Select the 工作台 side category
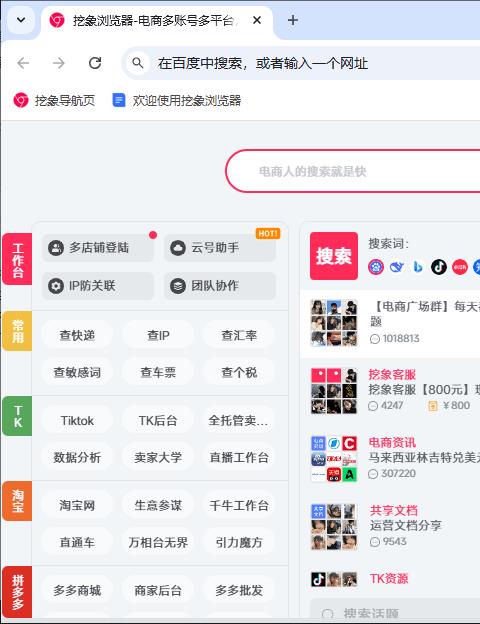The width and height of the screenshot is (480, 624). click(17, 259)
